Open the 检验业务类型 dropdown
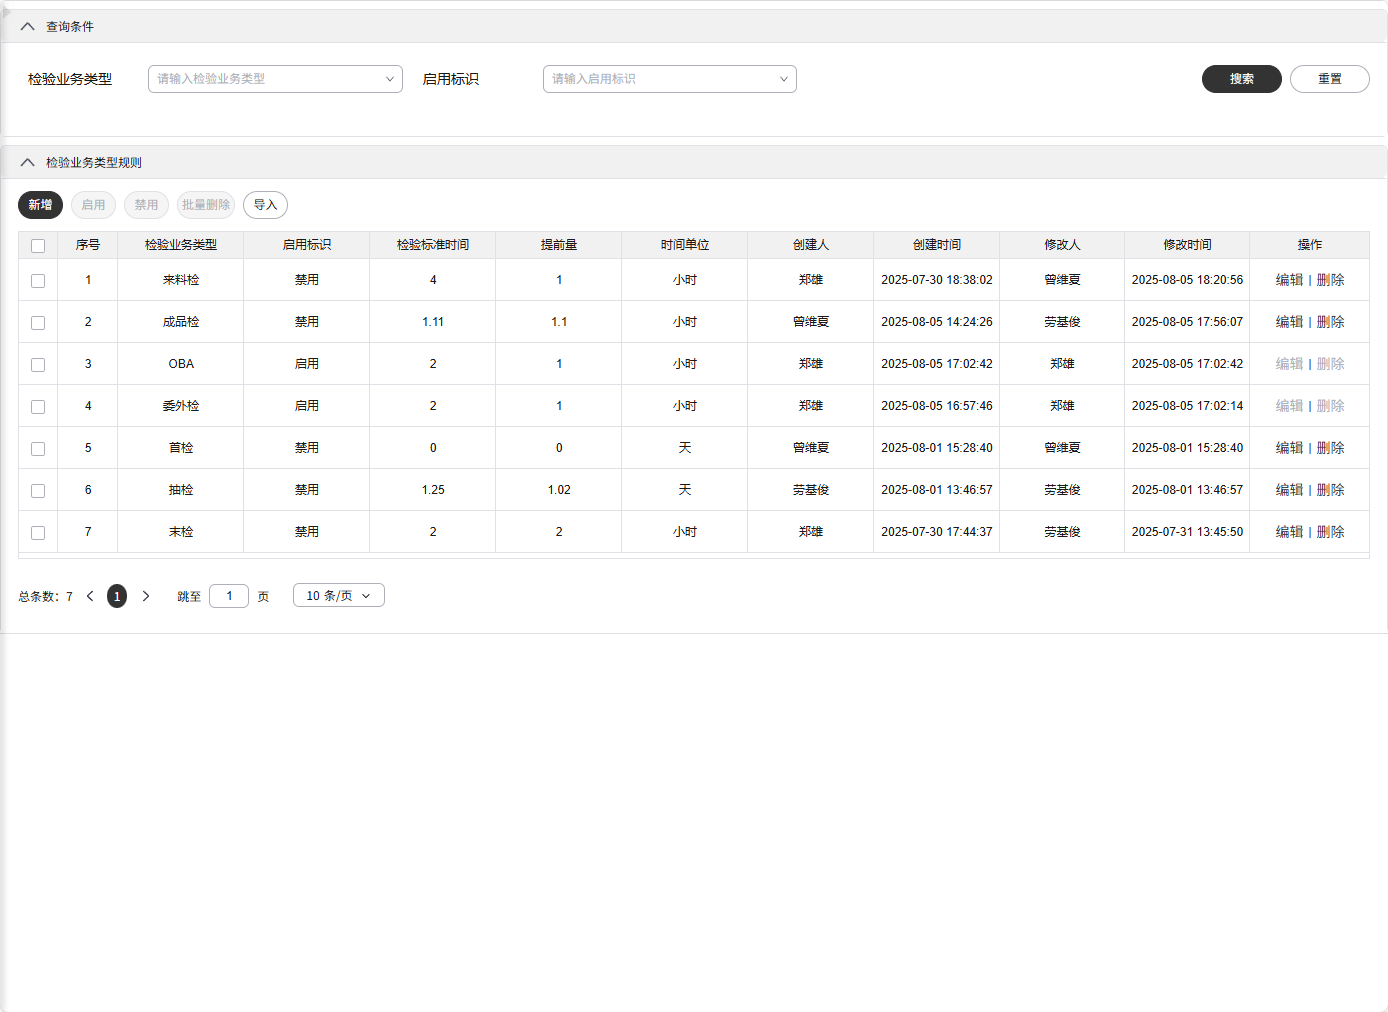Image resolution: width=1388 pixels, height=1012 pixels. point(275,79)
